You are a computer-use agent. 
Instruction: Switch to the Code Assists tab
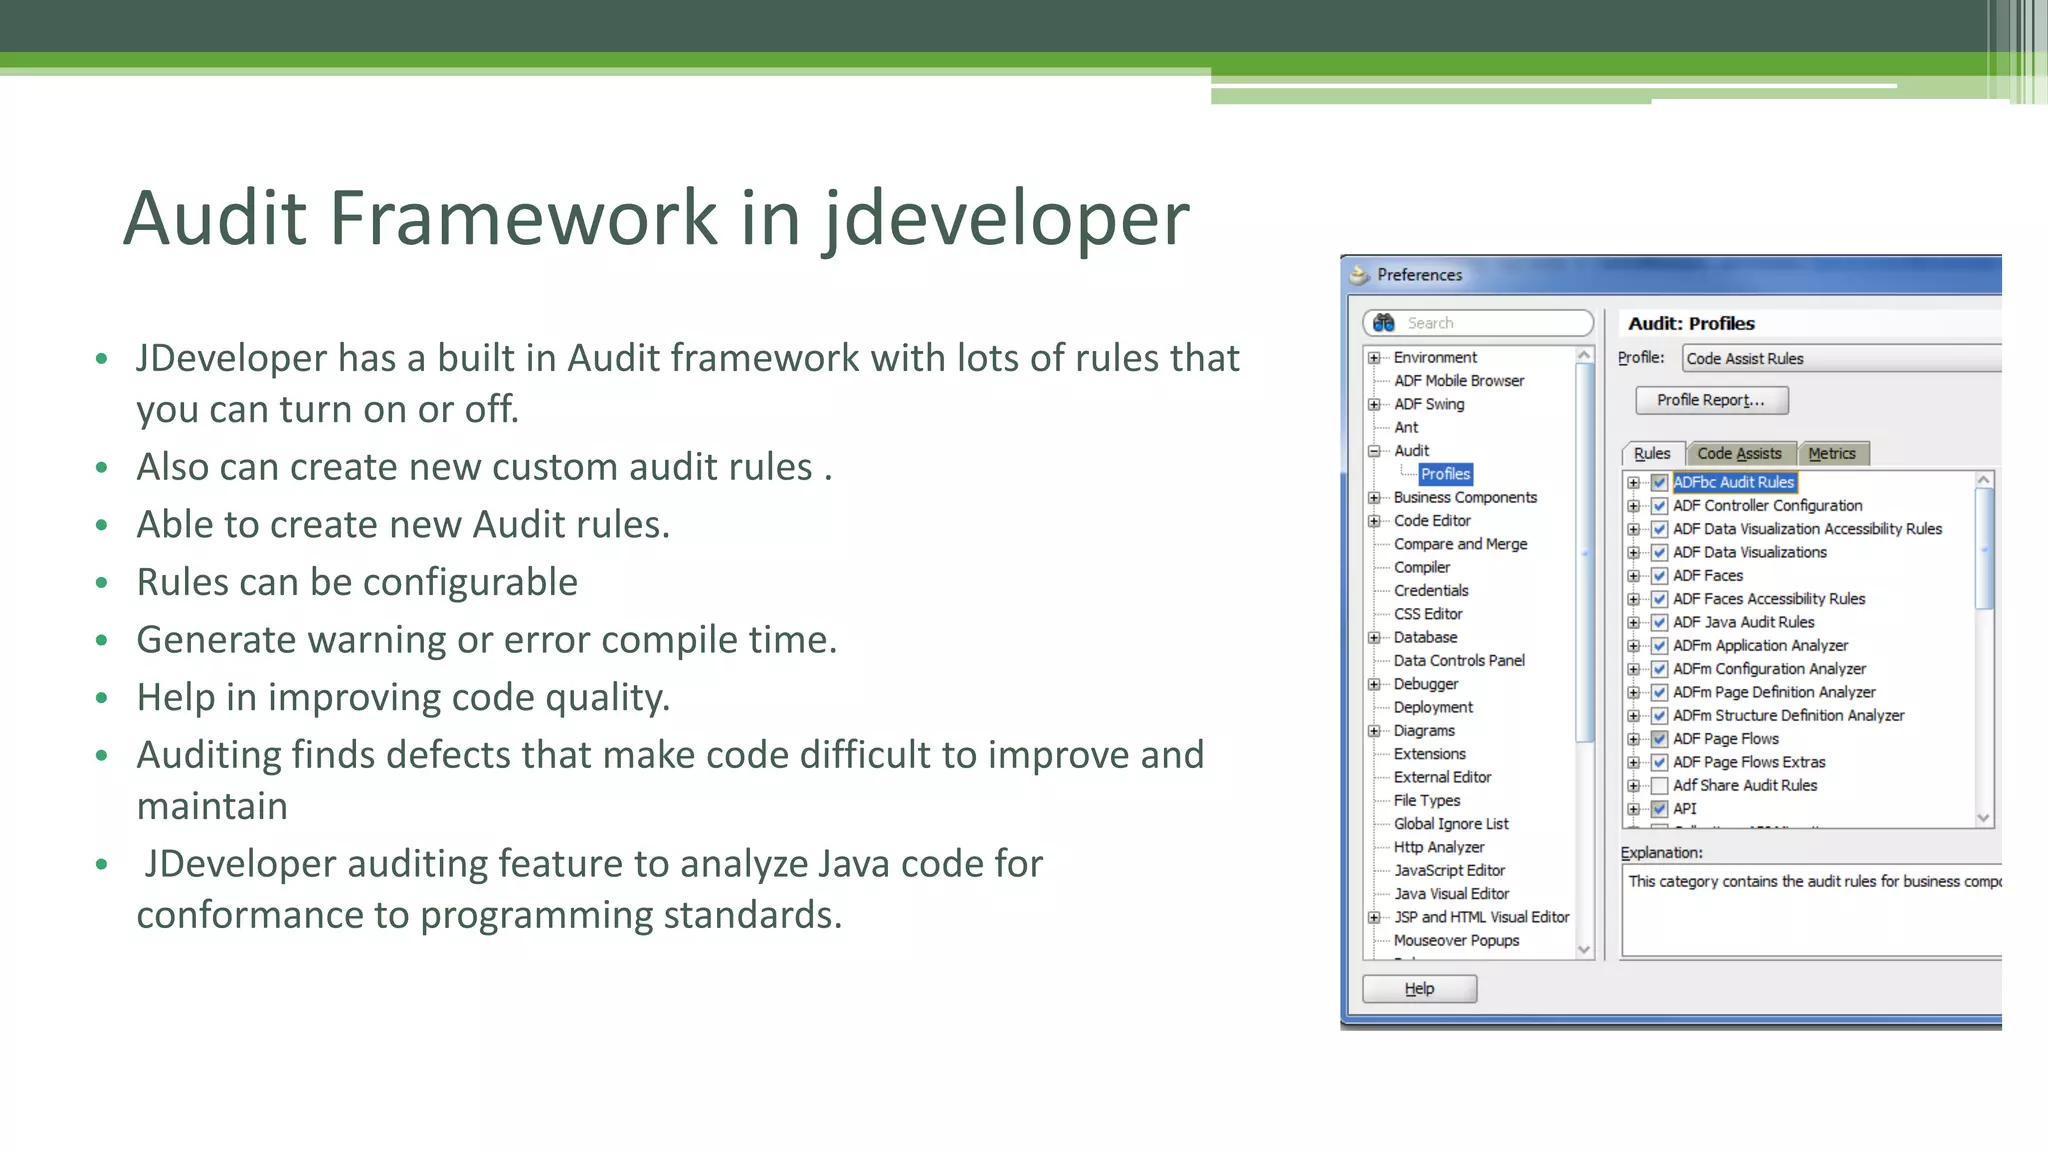[1739, 454]
